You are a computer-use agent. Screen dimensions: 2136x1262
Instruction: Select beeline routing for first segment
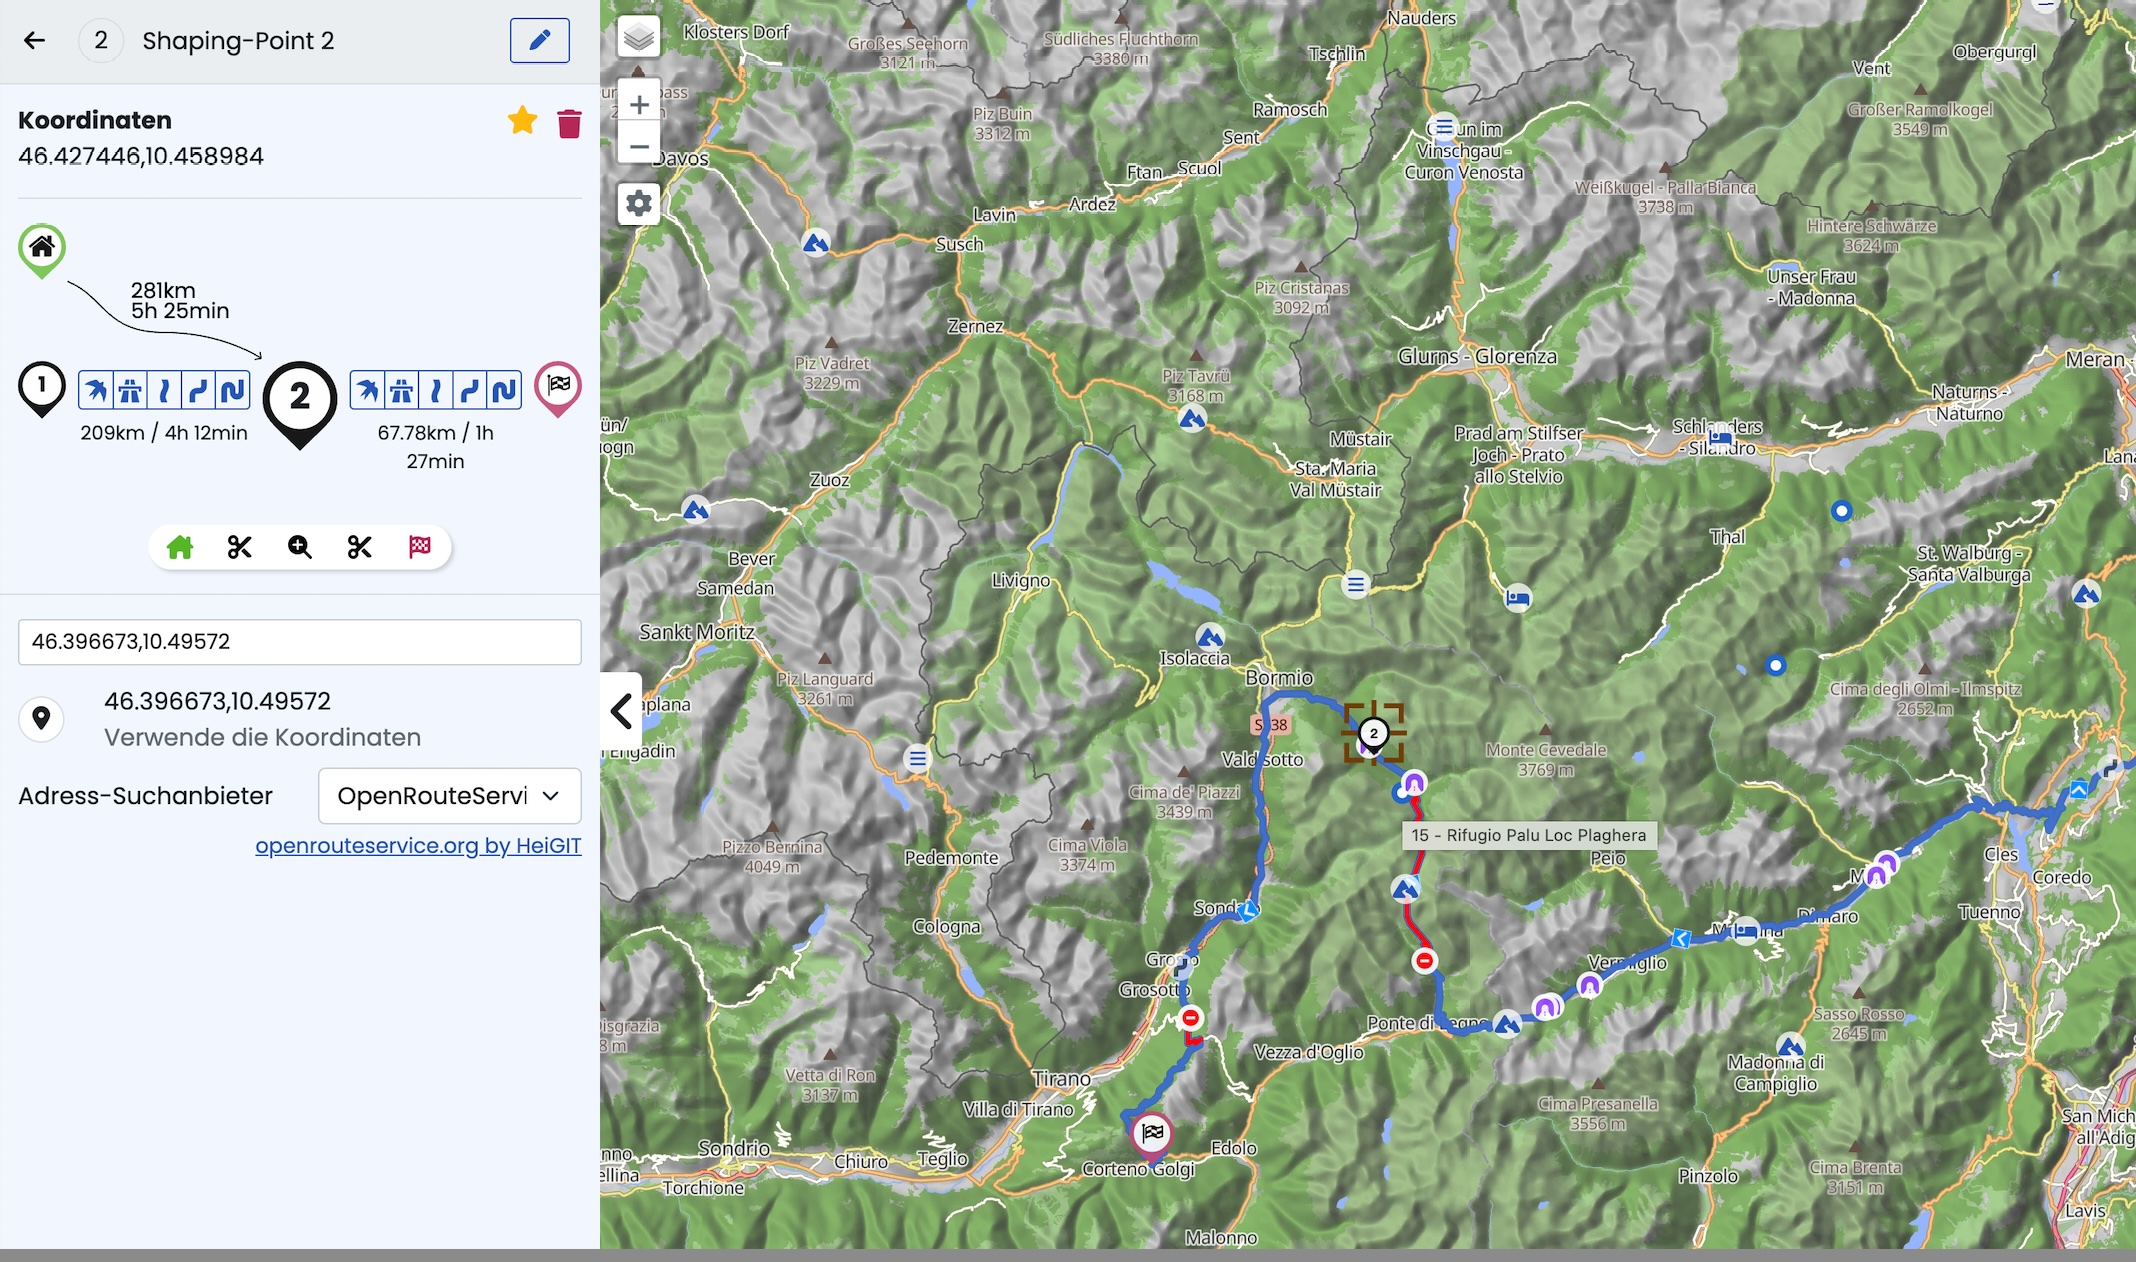(x=96, y=390)
